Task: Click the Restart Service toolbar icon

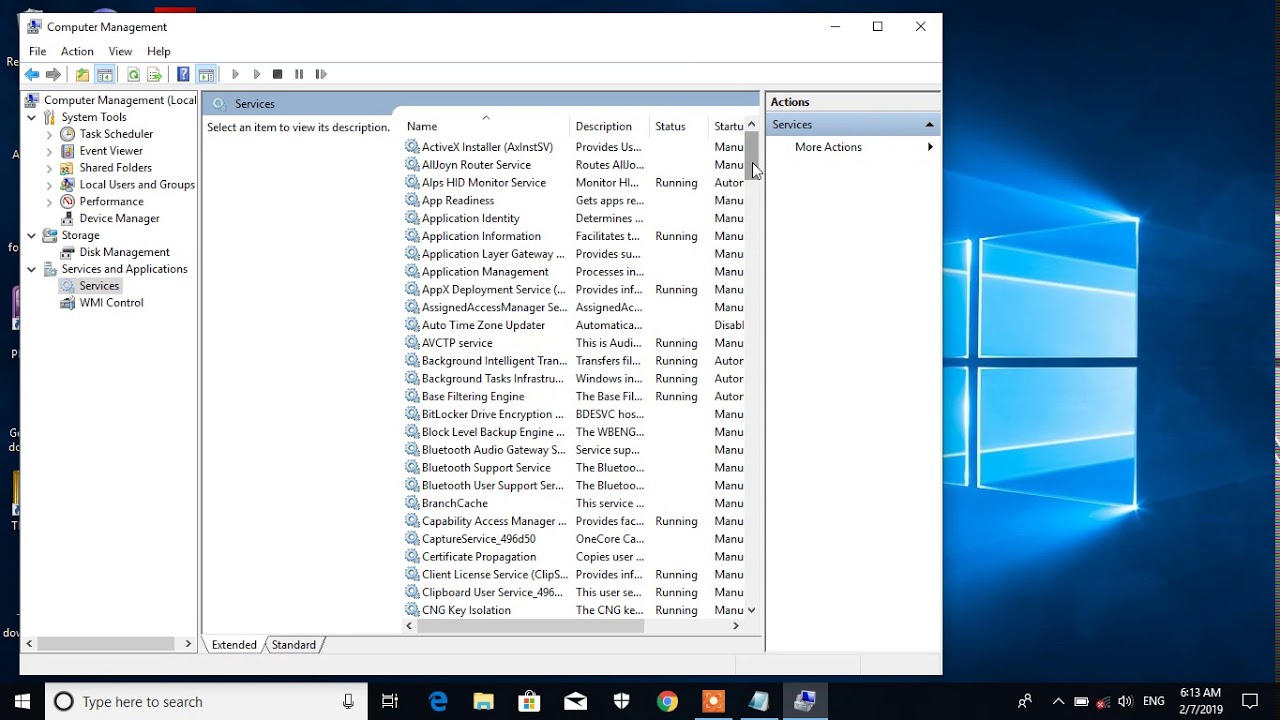Action: [x=320, y=74]
